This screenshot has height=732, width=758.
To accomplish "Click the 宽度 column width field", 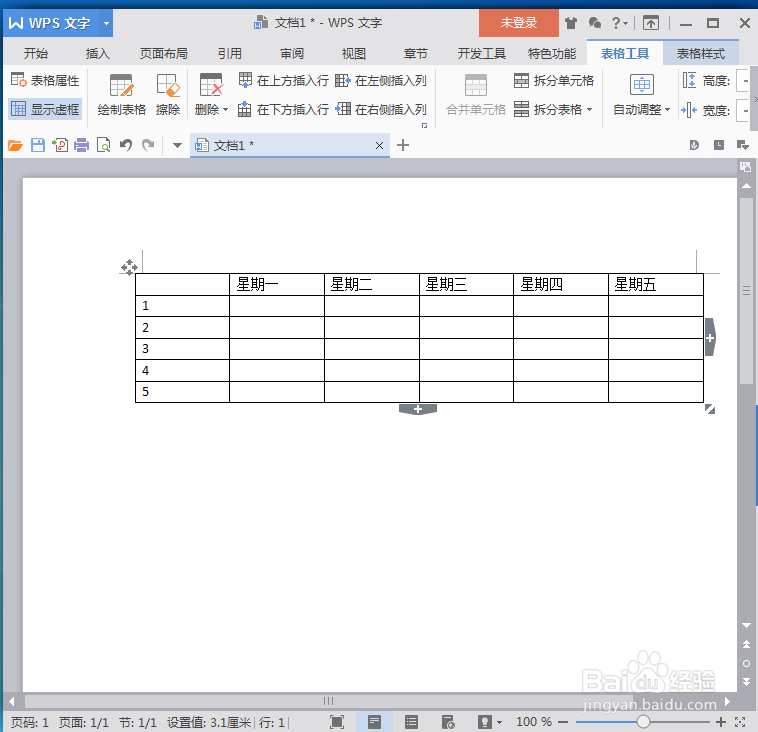I will (743, 111).
